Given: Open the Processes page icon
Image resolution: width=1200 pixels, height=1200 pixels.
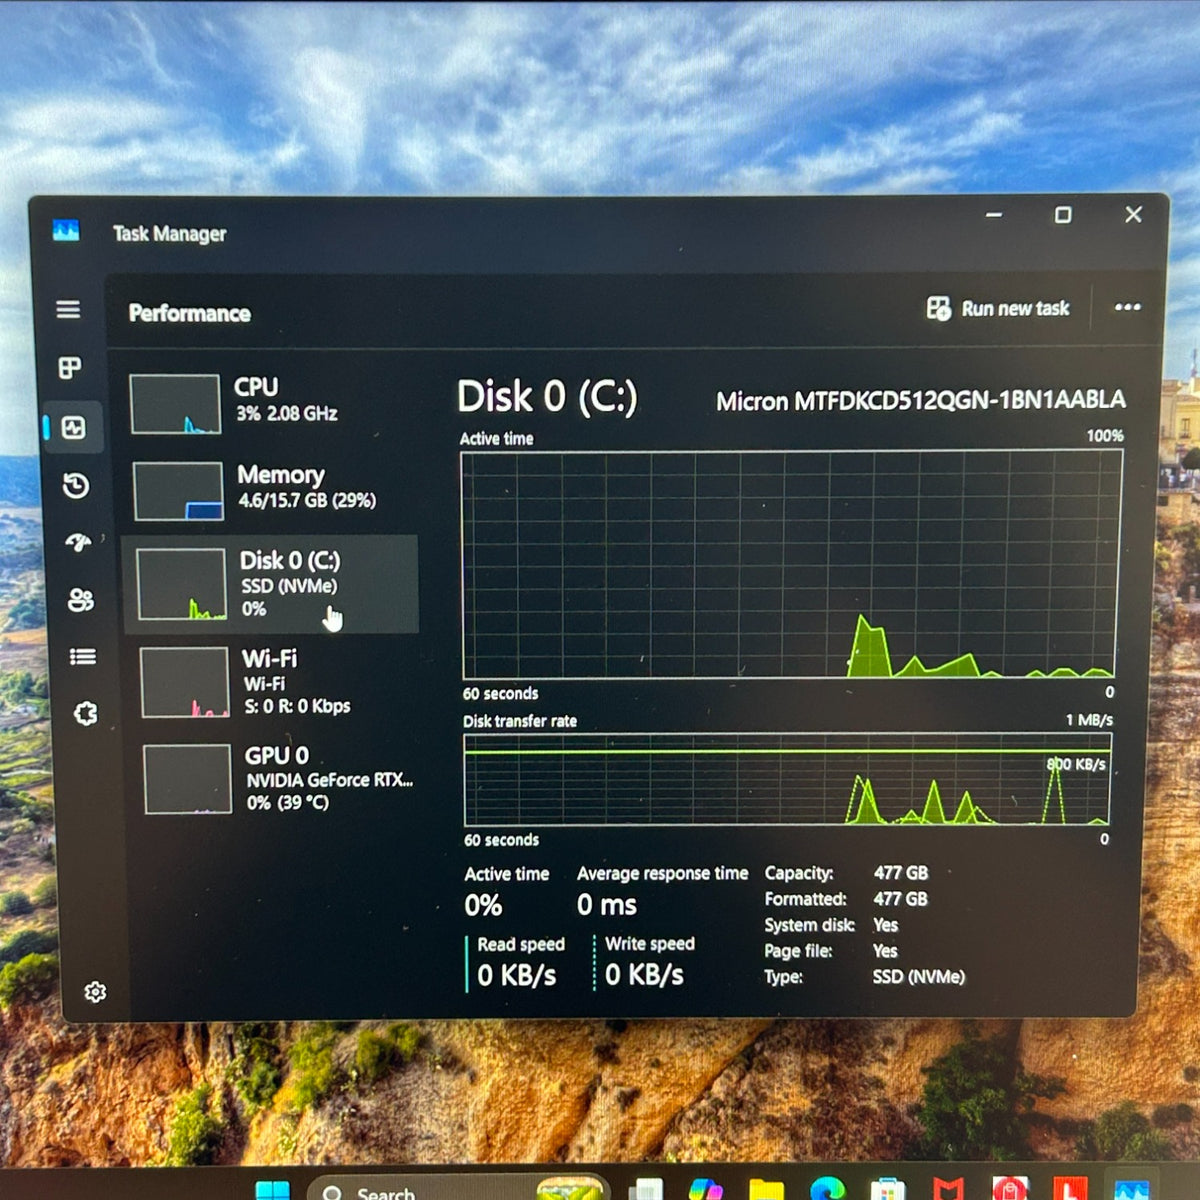Looking at the screenshot, I should pos(70,368).
